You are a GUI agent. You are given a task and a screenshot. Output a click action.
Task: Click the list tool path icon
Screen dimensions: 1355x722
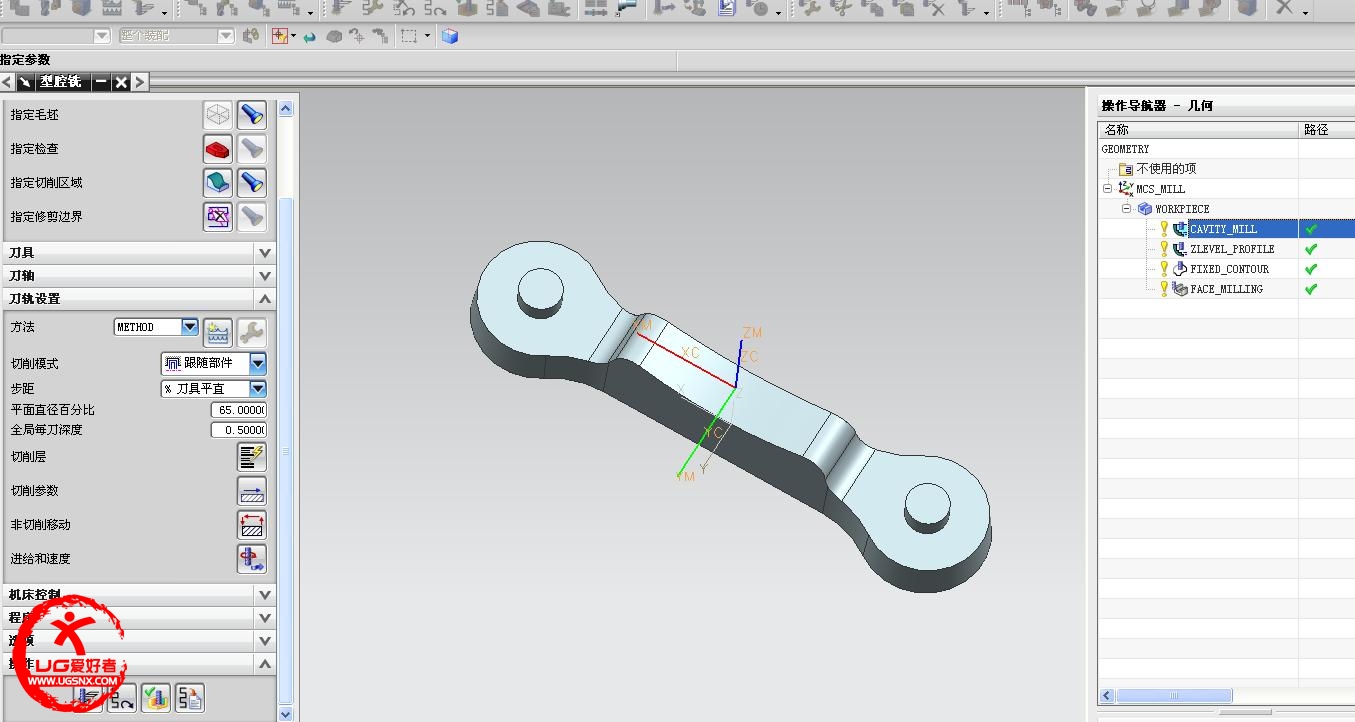[190, 698]
